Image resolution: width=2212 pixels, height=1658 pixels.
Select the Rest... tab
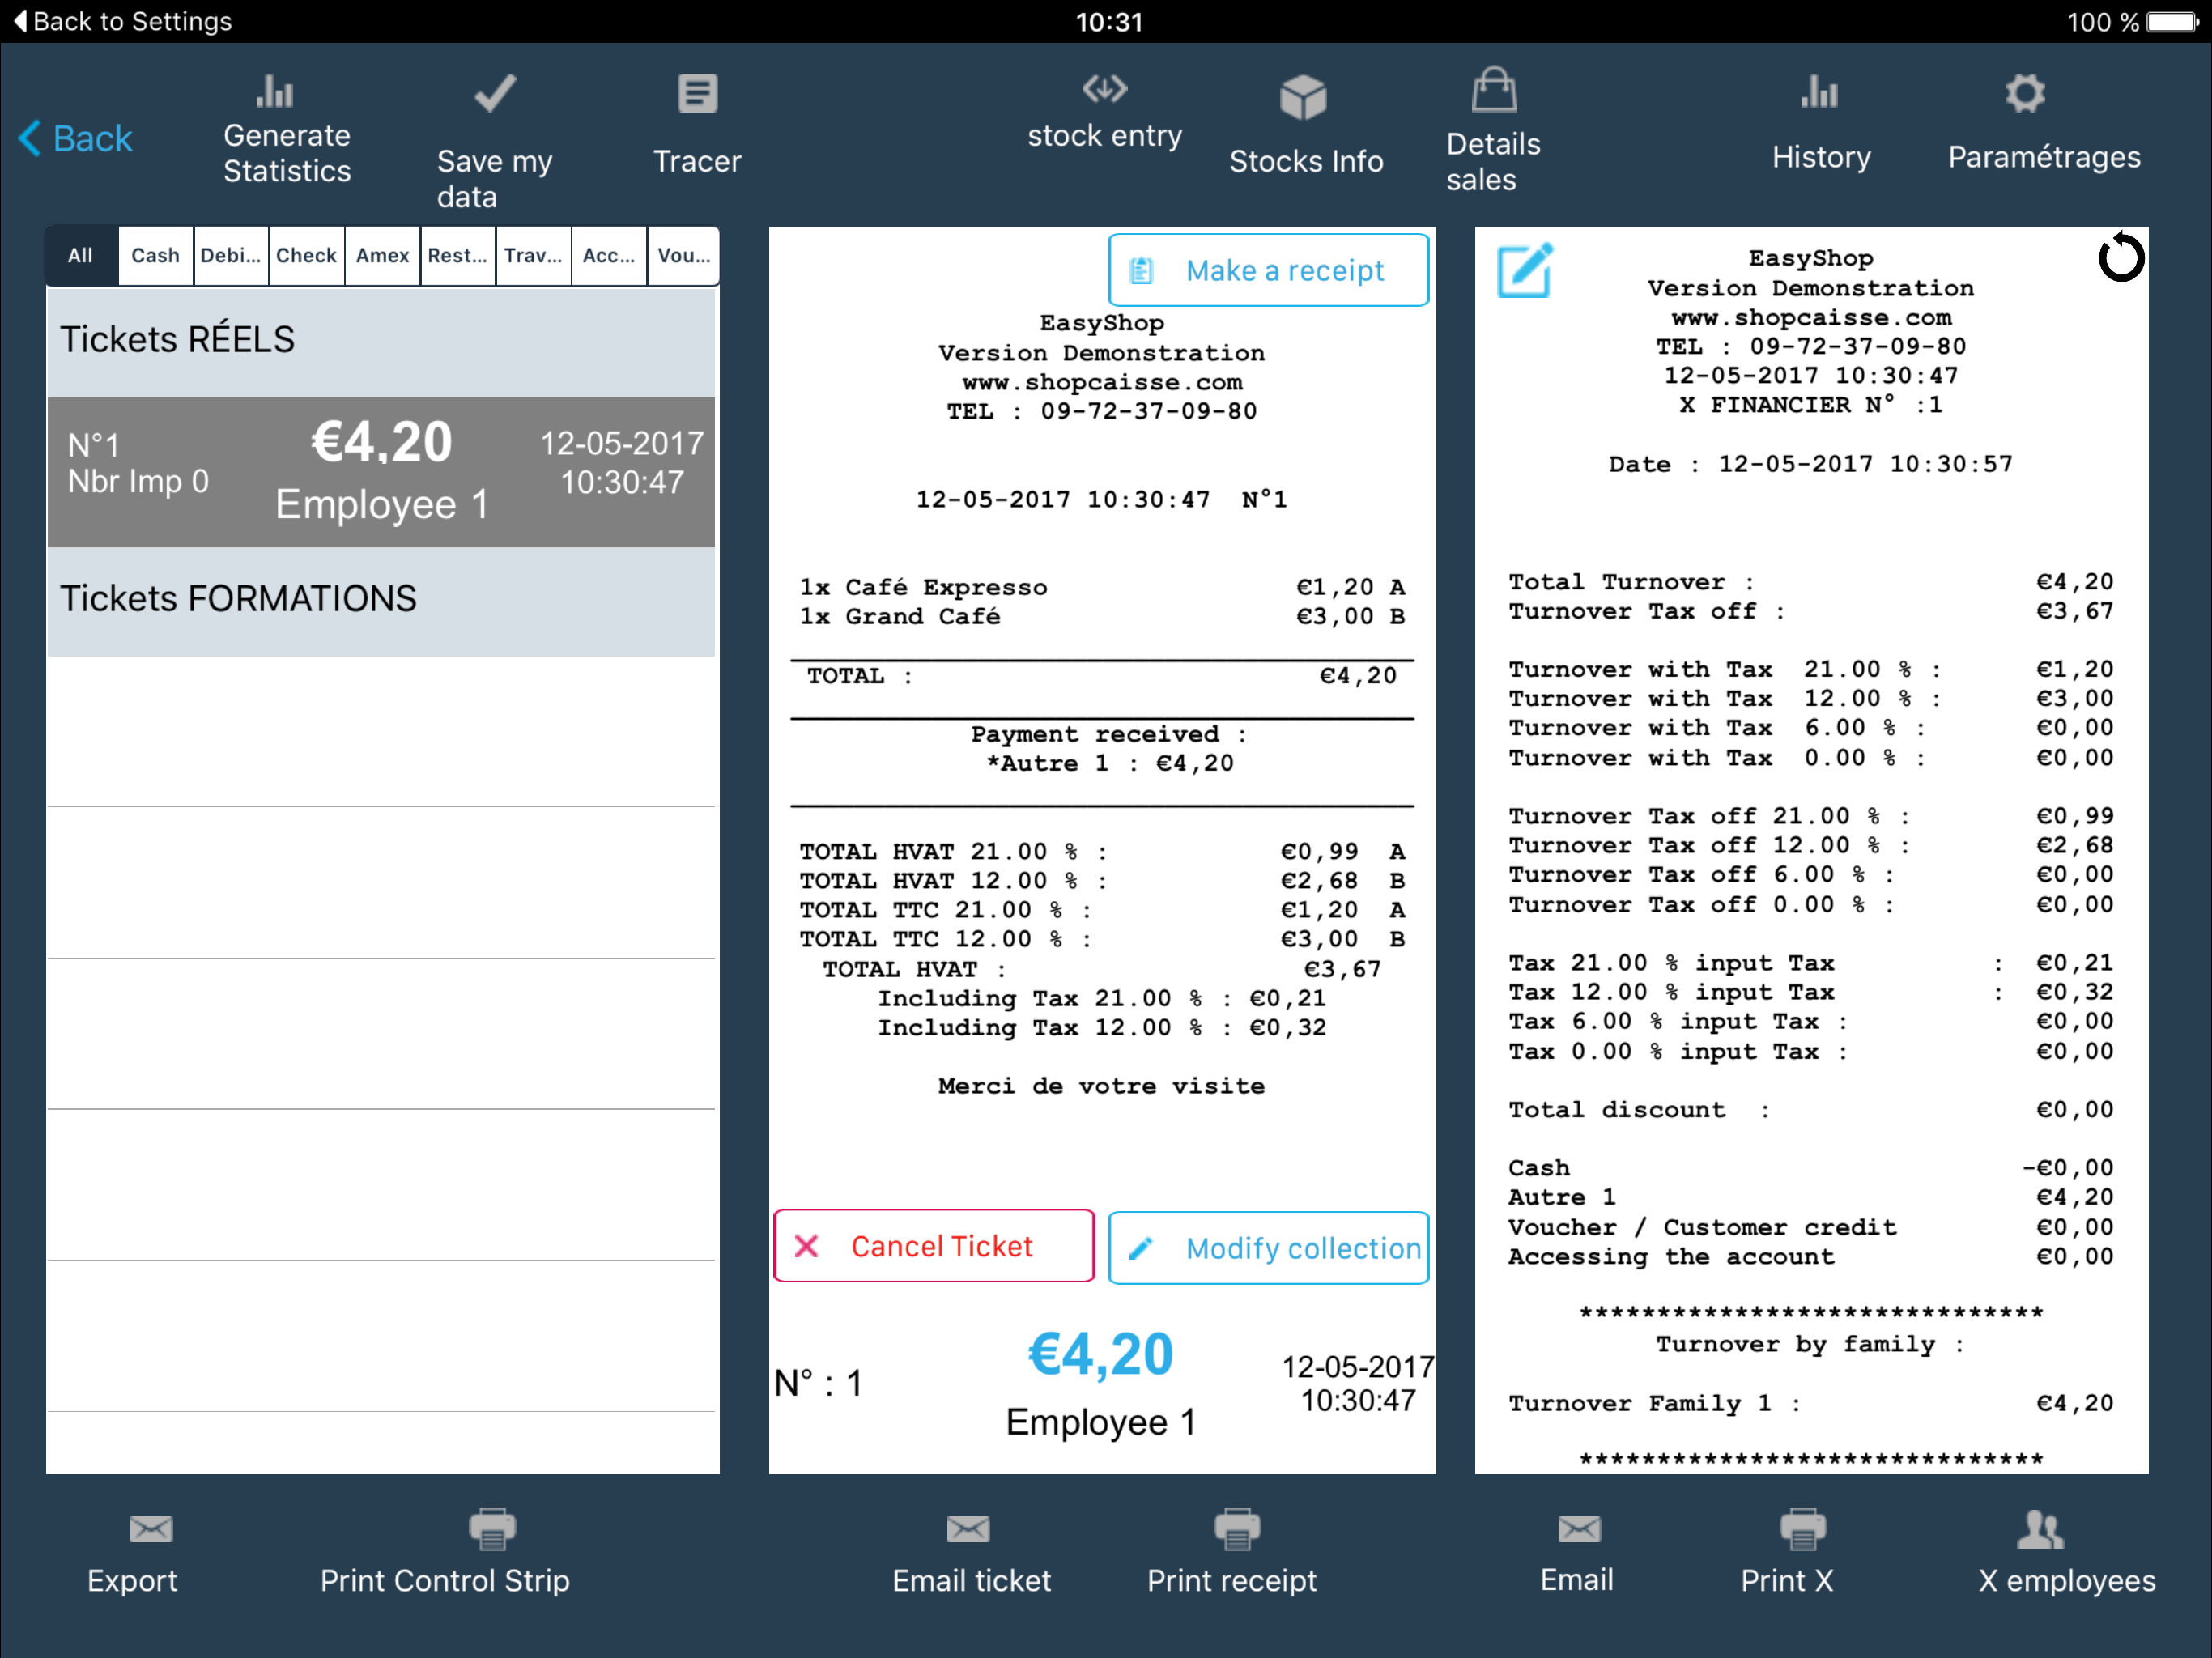(x=457, y=256)
